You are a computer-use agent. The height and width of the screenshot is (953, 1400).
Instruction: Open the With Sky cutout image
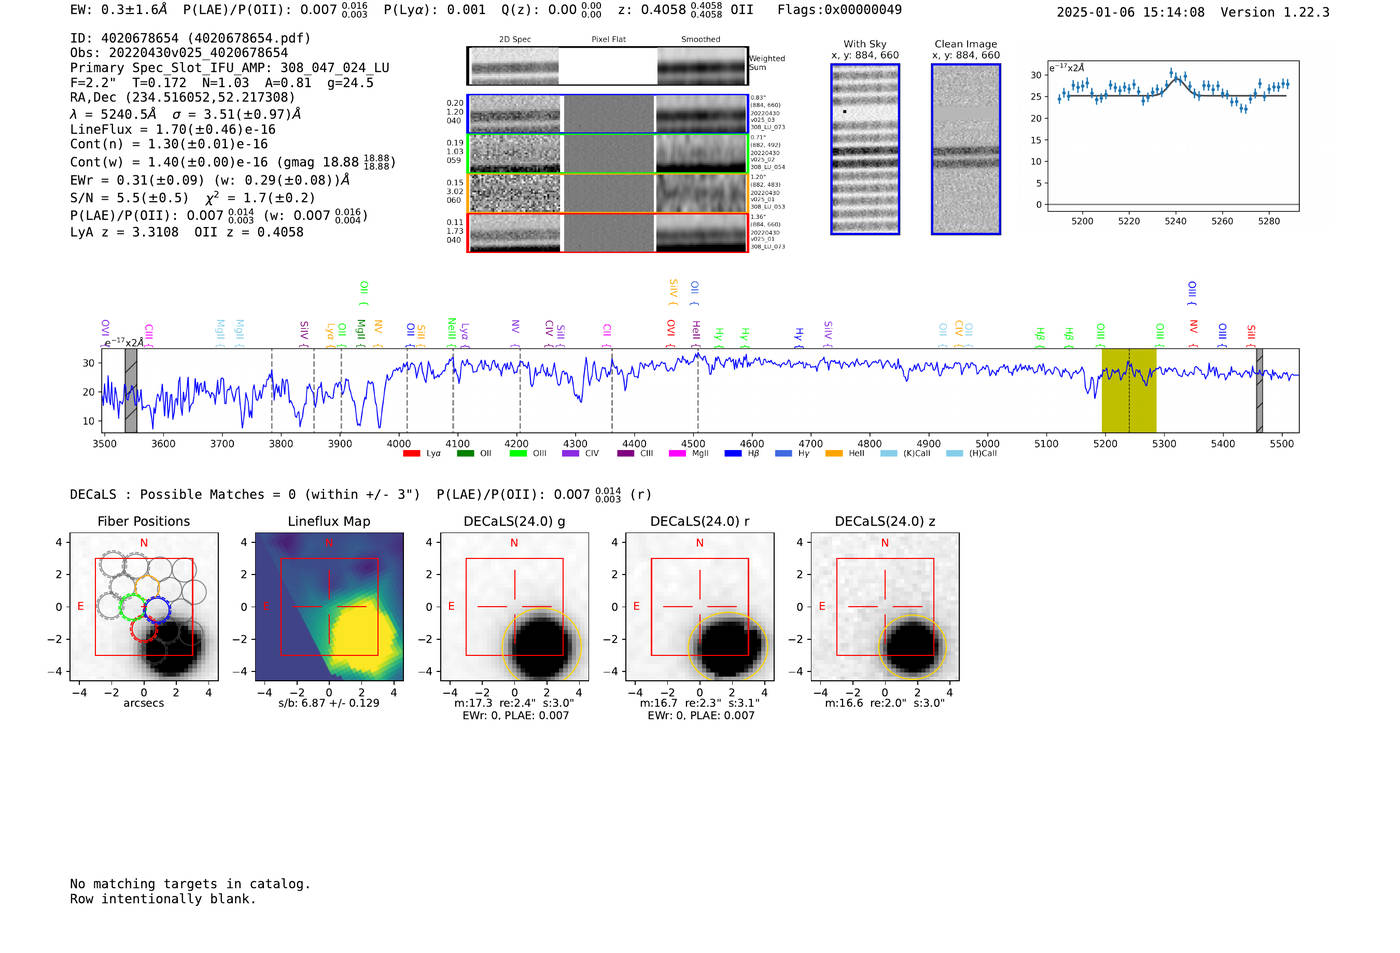[865, 149]
